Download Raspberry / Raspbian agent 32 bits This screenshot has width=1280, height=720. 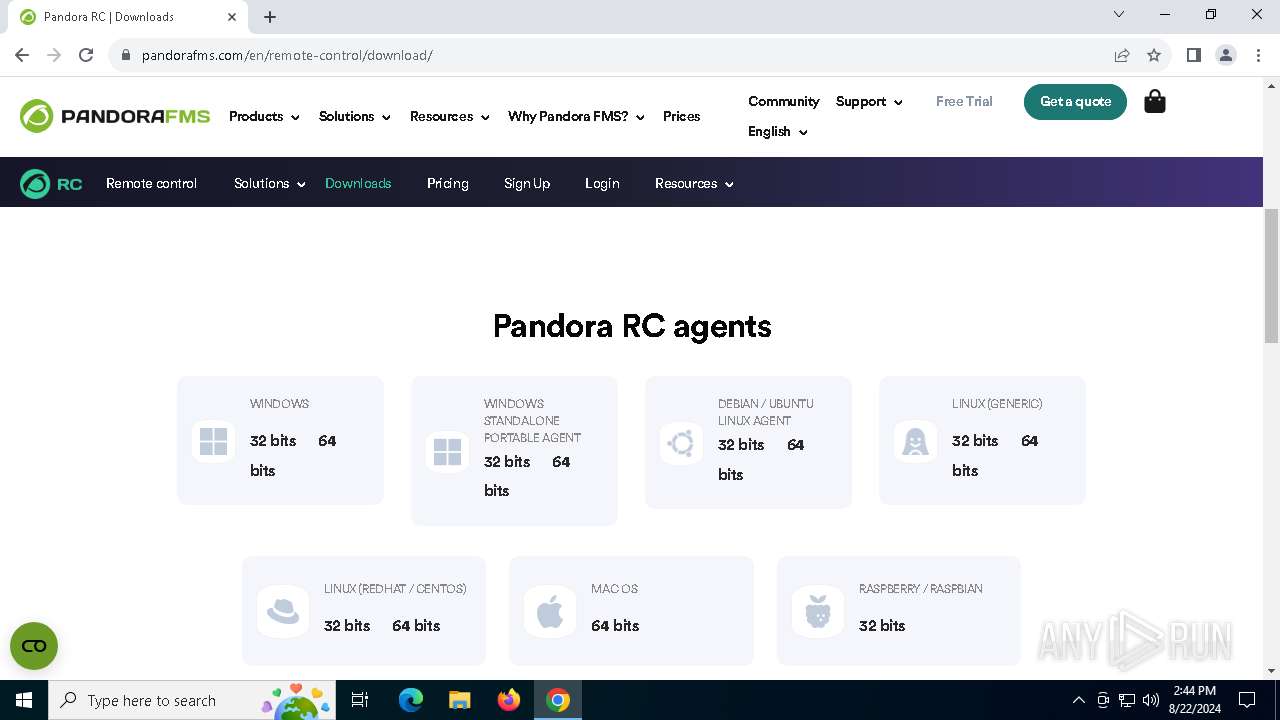(x=882, y=626)
